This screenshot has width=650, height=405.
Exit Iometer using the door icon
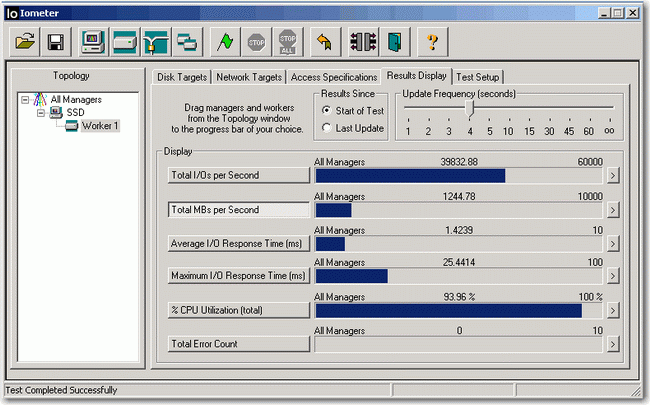(x=395, y=42)
